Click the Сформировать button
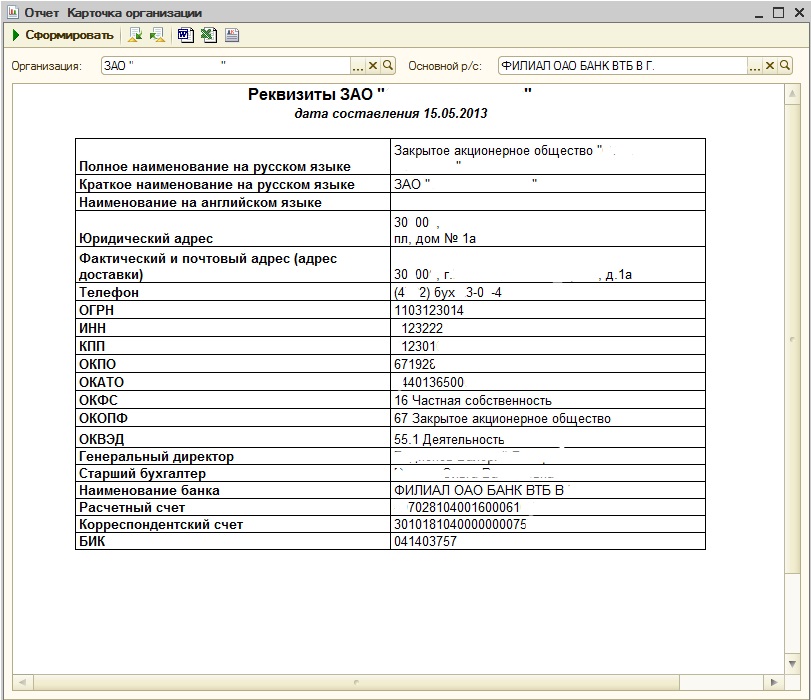 [63, 35]
